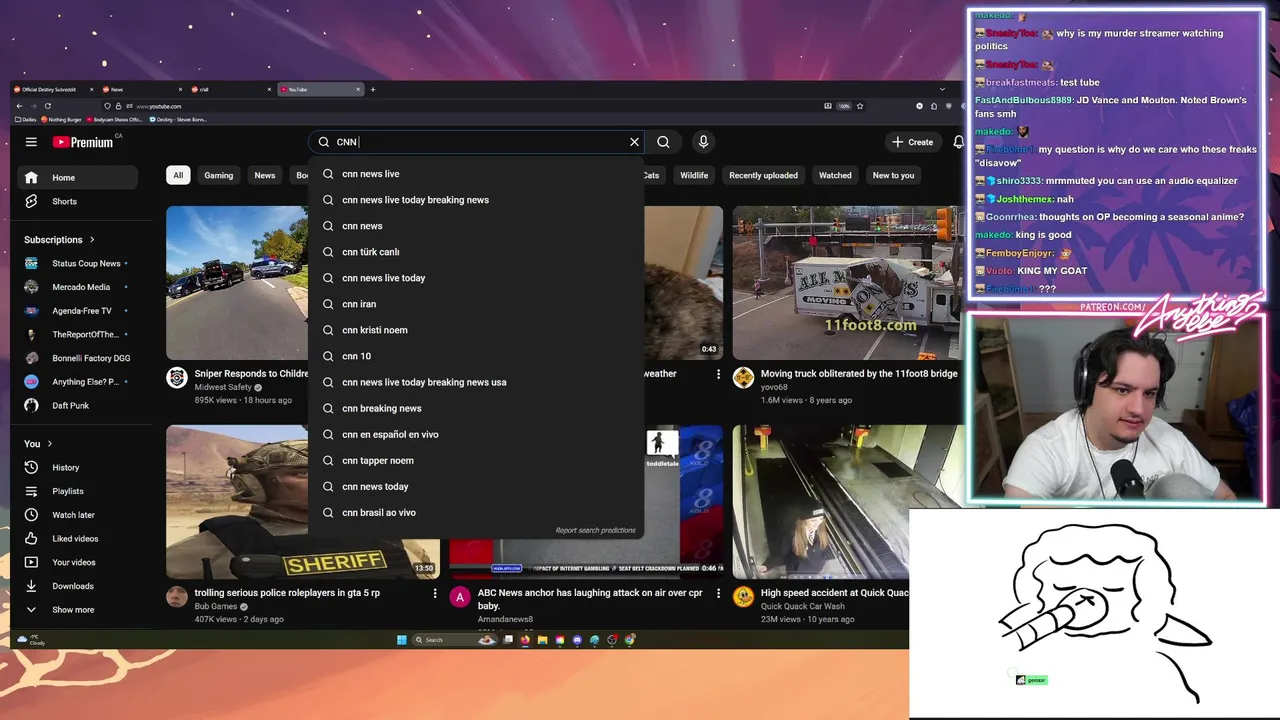Open Liked videos in the sidebar

pos(76,539)
